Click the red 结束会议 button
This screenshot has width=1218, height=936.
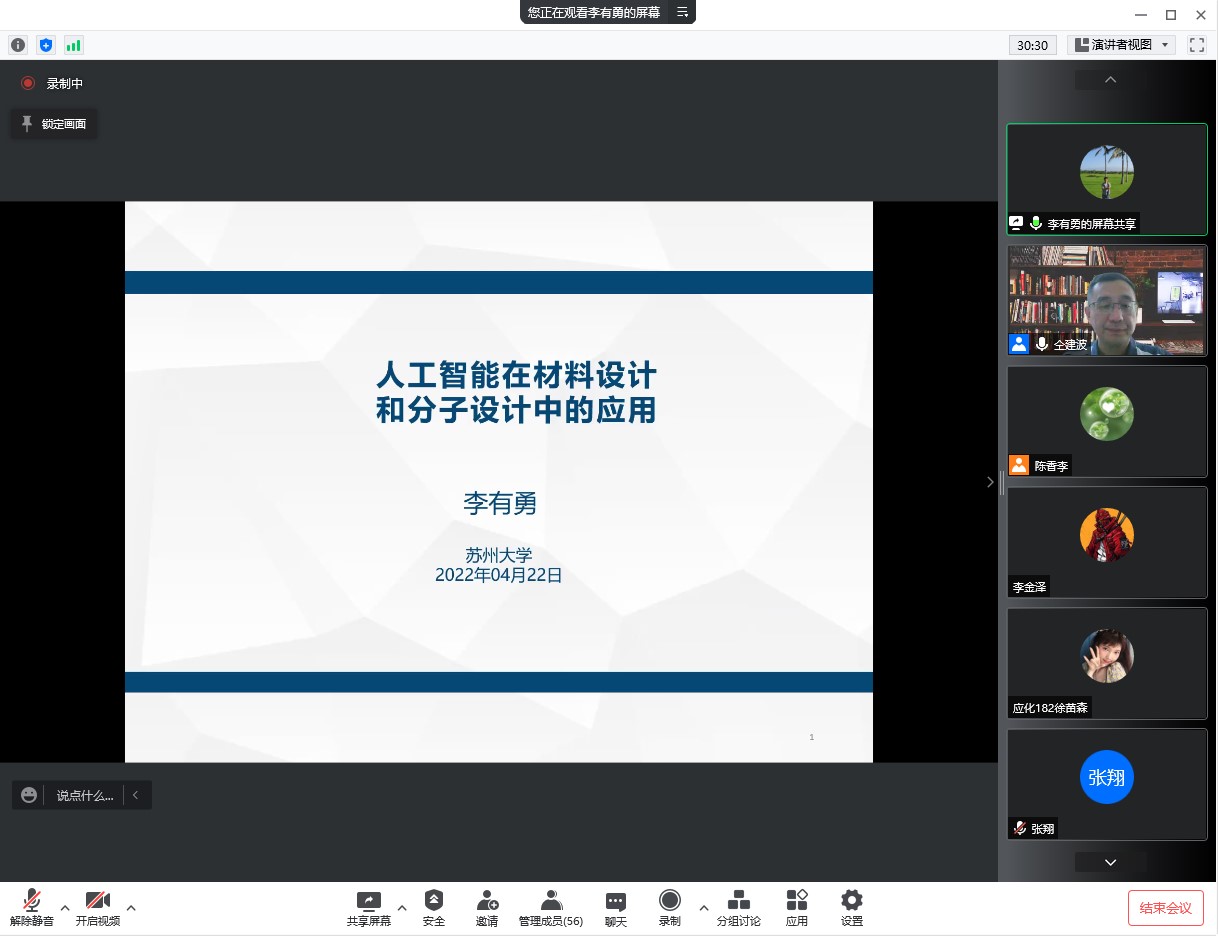(1165, 908)
